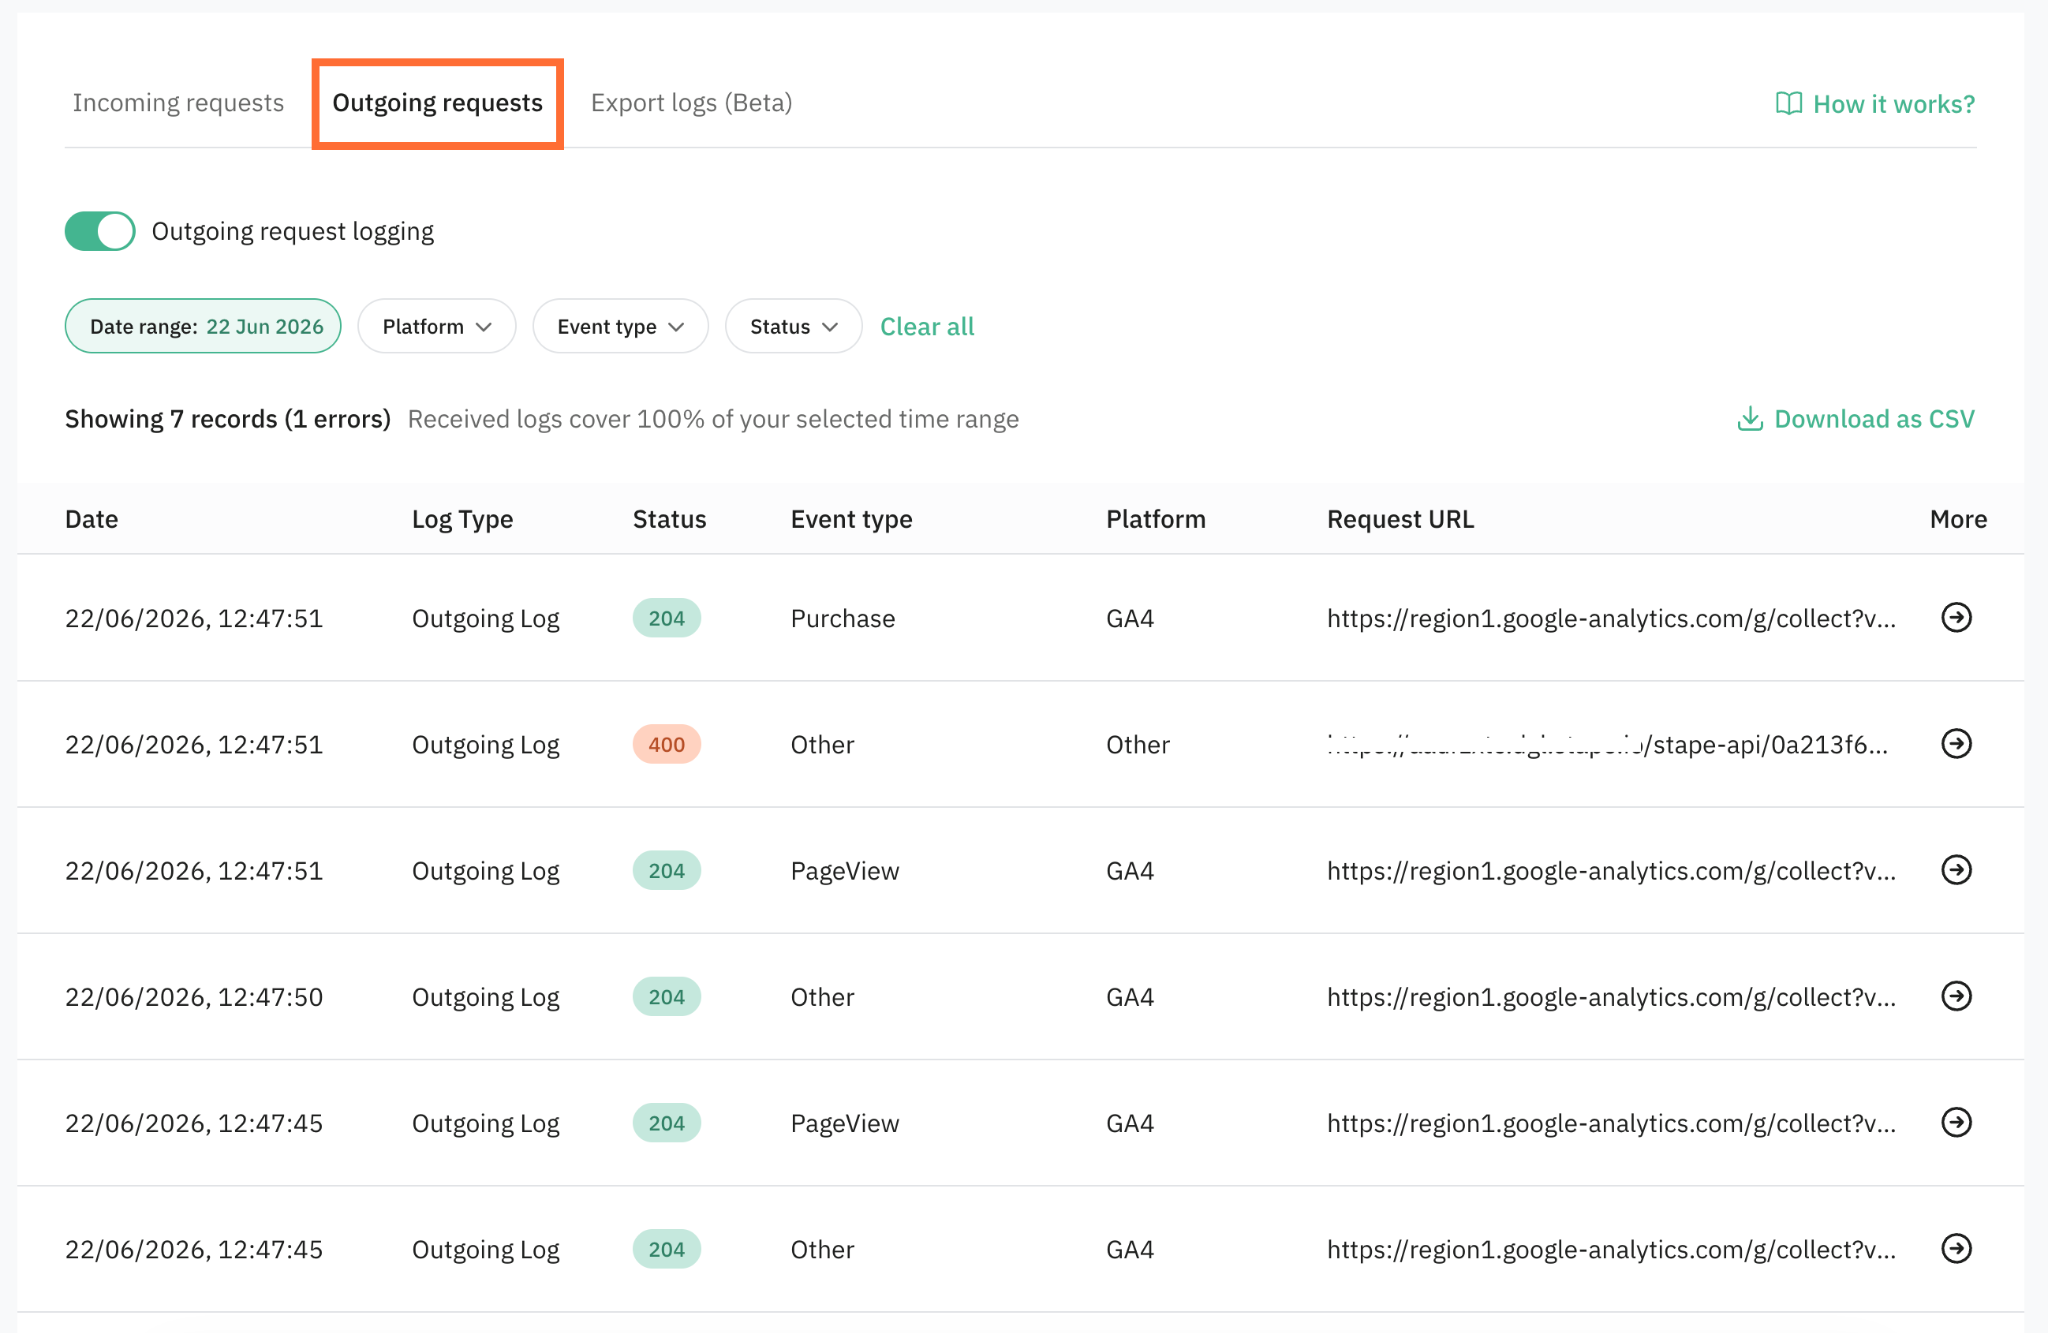This screenshot has width=2048, height=1333.
Task: Click the Request URL of the Purchase row
Action: (1611, 618)
